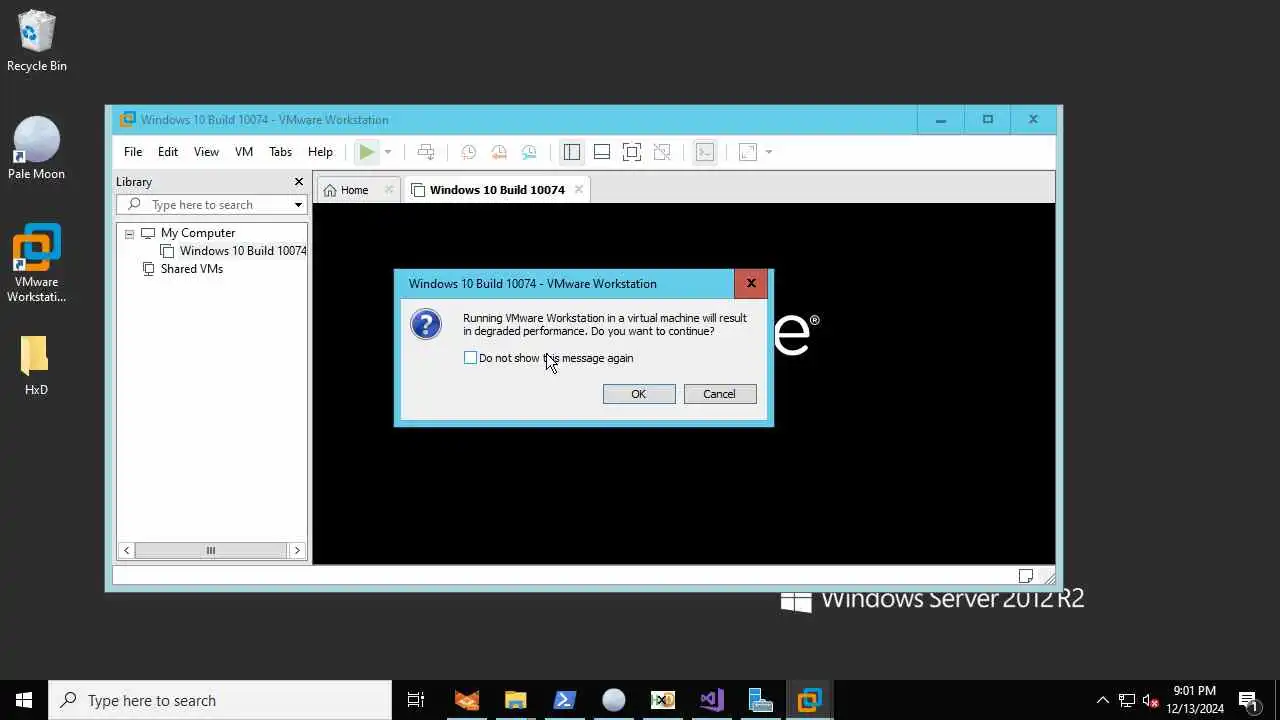Viewport: 1280px width, 720px height.
Task: Open the Action Center notifications icon
Action: [1248, 700]
